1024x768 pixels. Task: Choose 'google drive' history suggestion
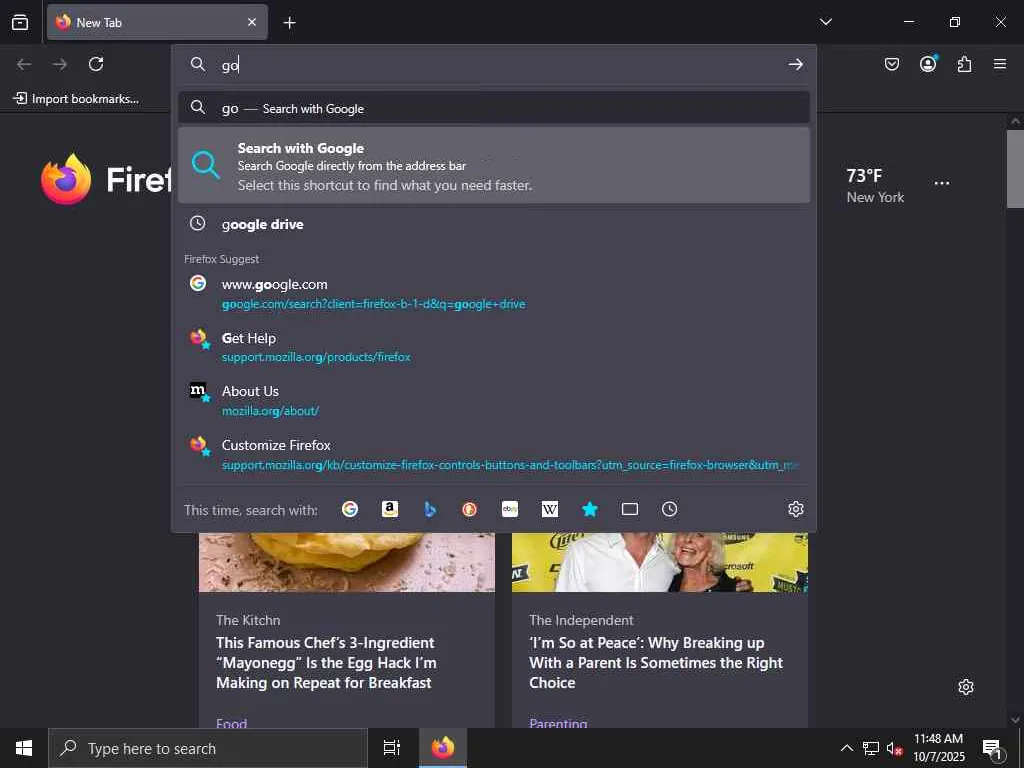point(494,224)
